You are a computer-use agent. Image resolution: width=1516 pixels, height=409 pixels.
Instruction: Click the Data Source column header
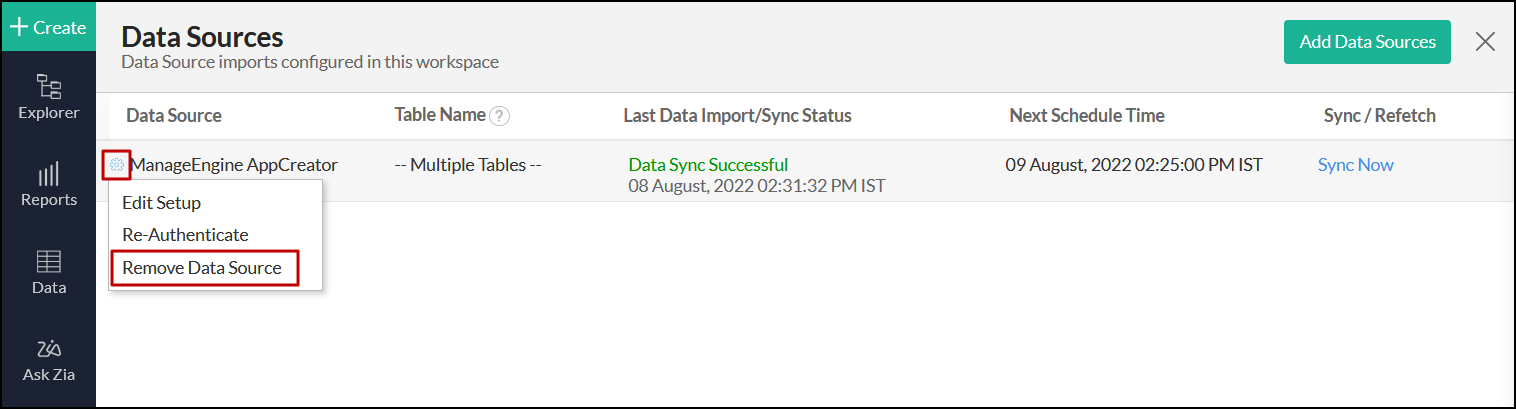(x=174, y=116)
